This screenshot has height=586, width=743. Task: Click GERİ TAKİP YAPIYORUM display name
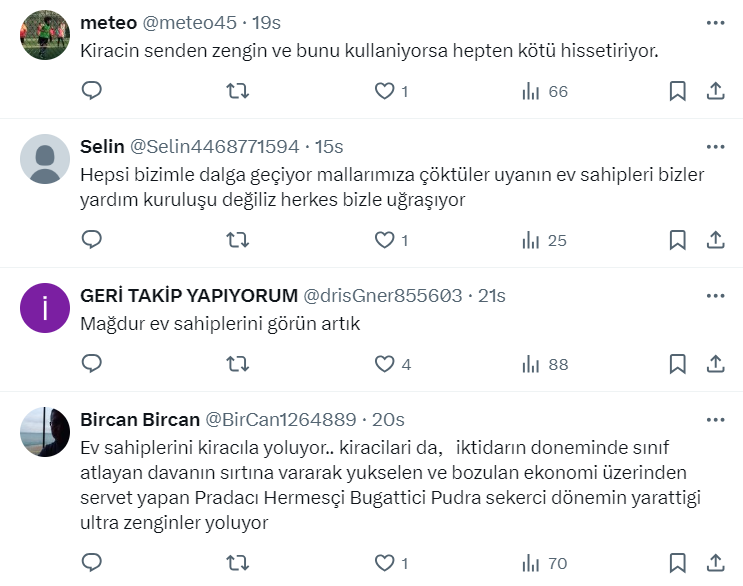[189, 295]
